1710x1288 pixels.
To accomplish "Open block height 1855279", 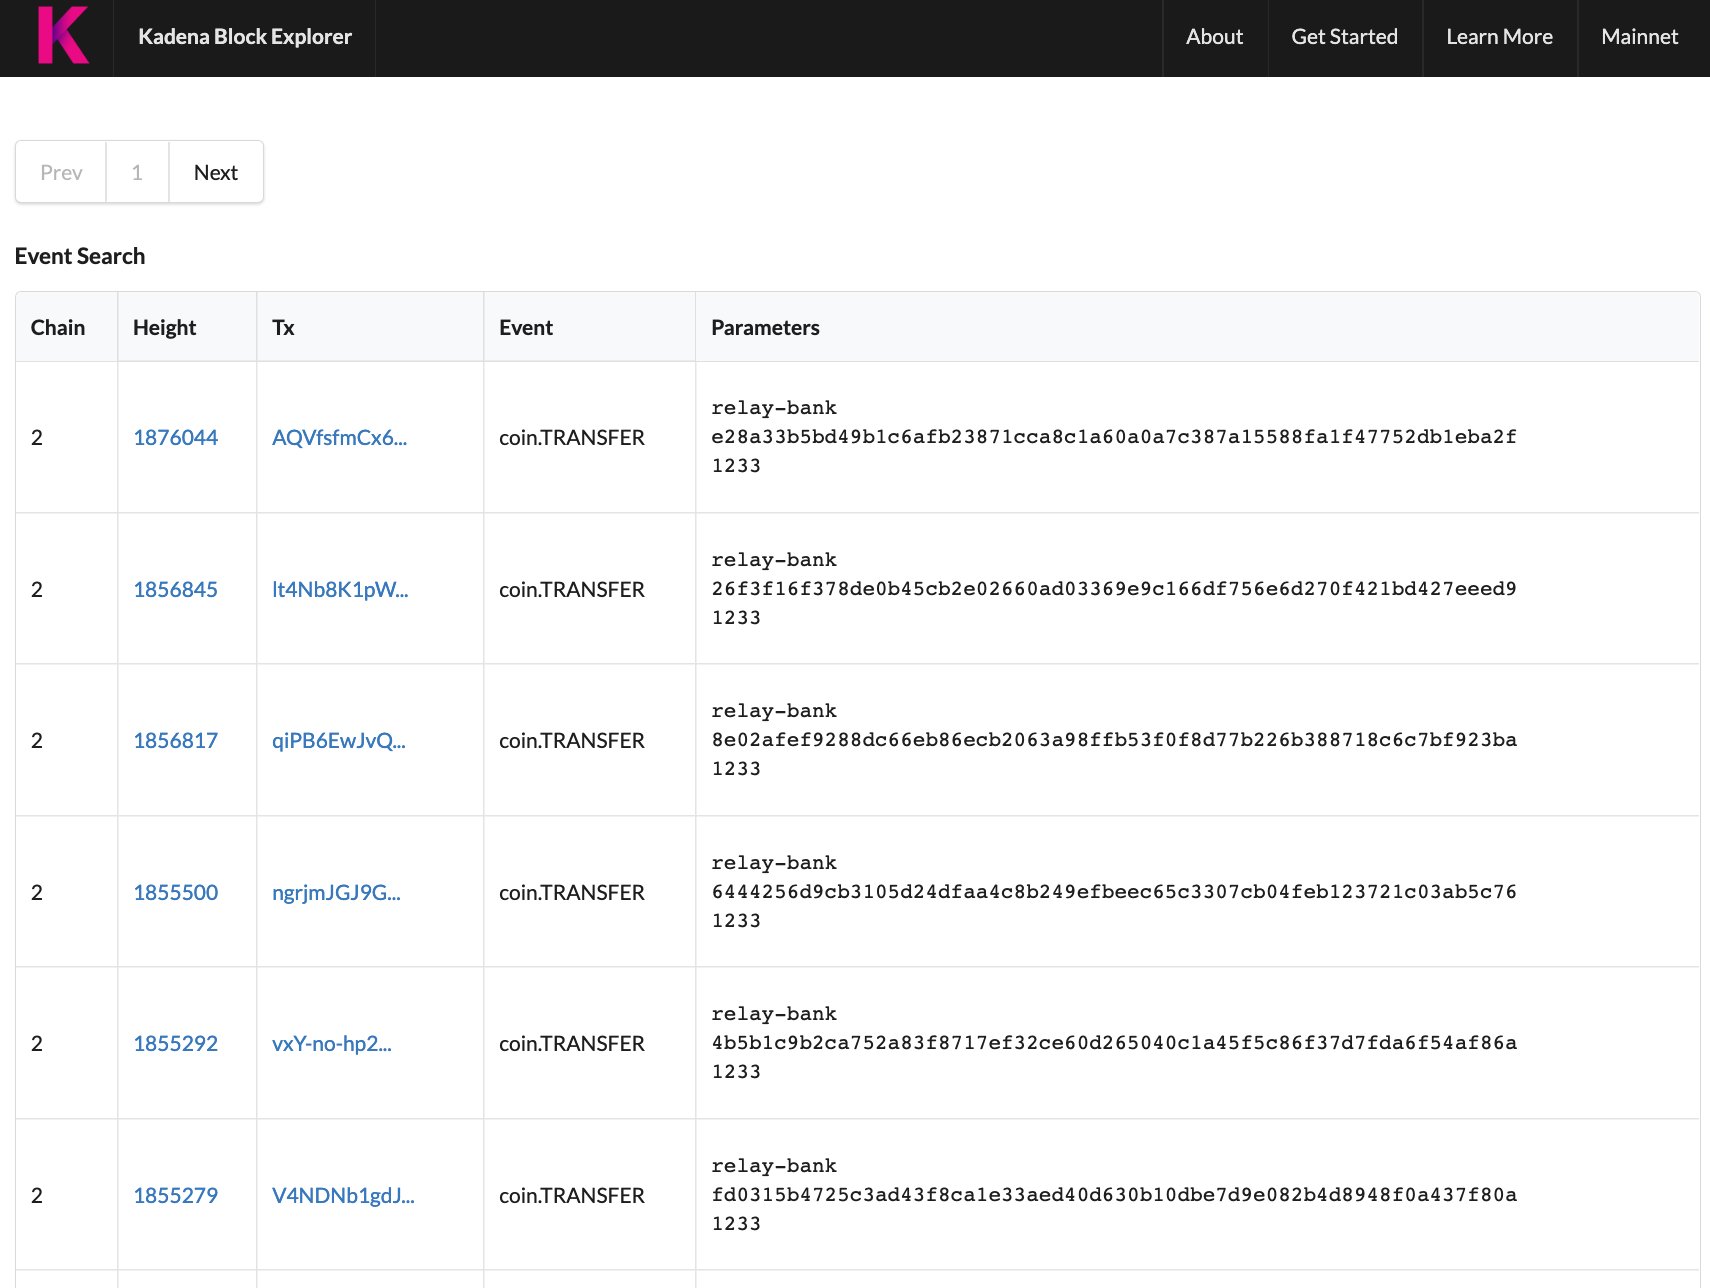I will point(175,1195).
